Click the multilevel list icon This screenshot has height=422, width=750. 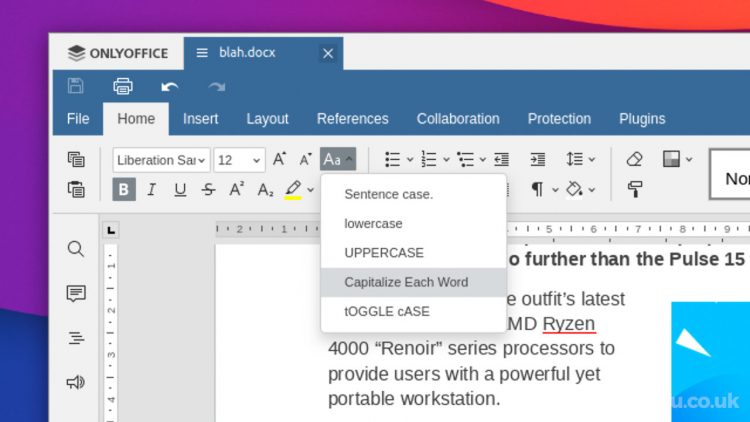465,159
